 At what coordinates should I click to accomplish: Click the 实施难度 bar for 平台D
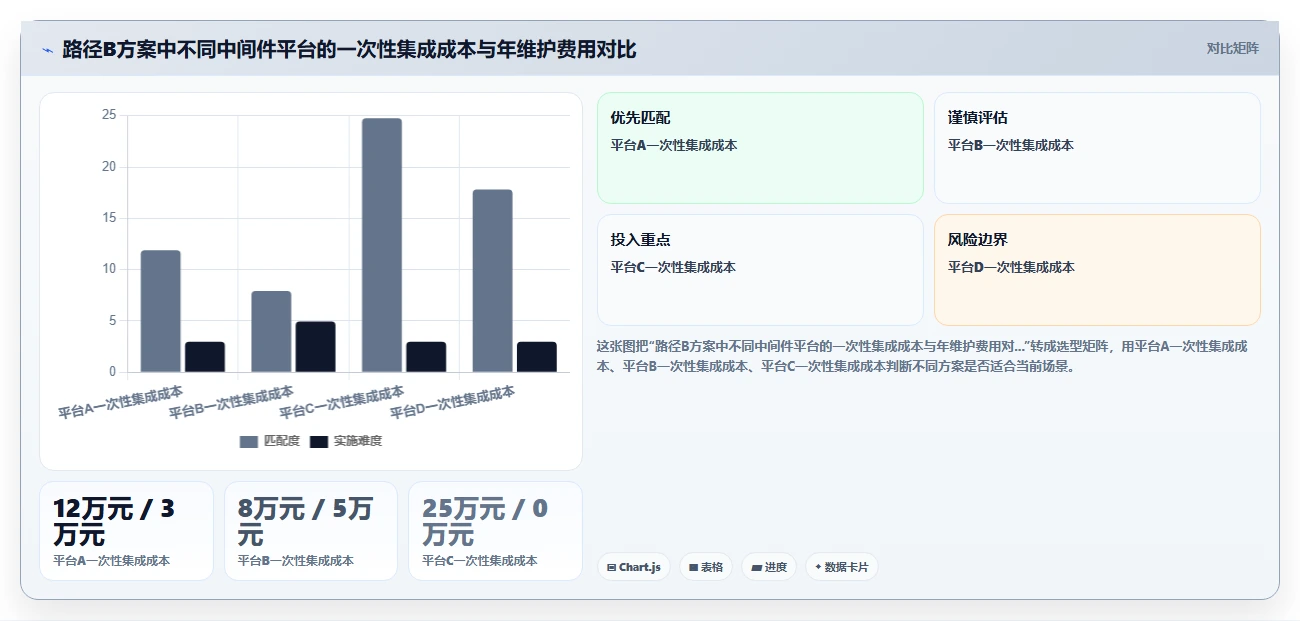[537, 357]
